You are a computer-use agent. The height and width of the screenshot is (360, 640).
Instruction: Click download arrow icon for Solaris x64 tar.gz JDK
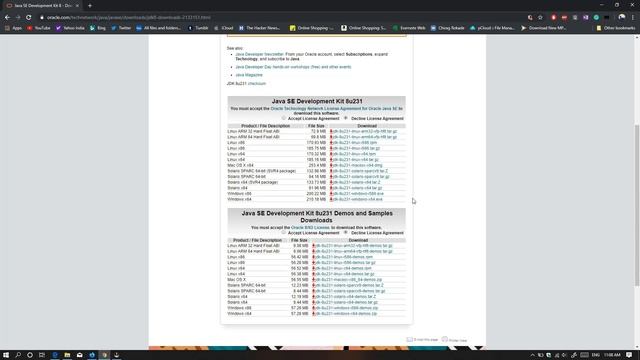click(x=331, y=188)
